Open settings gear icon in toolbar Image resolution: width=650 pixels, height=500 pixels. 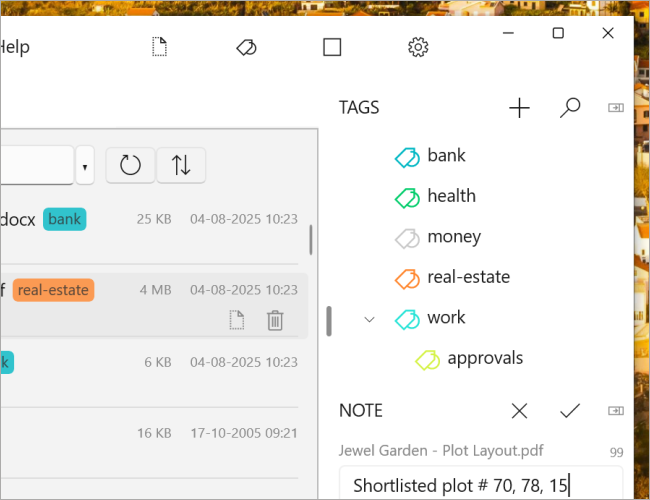(419, 47)
